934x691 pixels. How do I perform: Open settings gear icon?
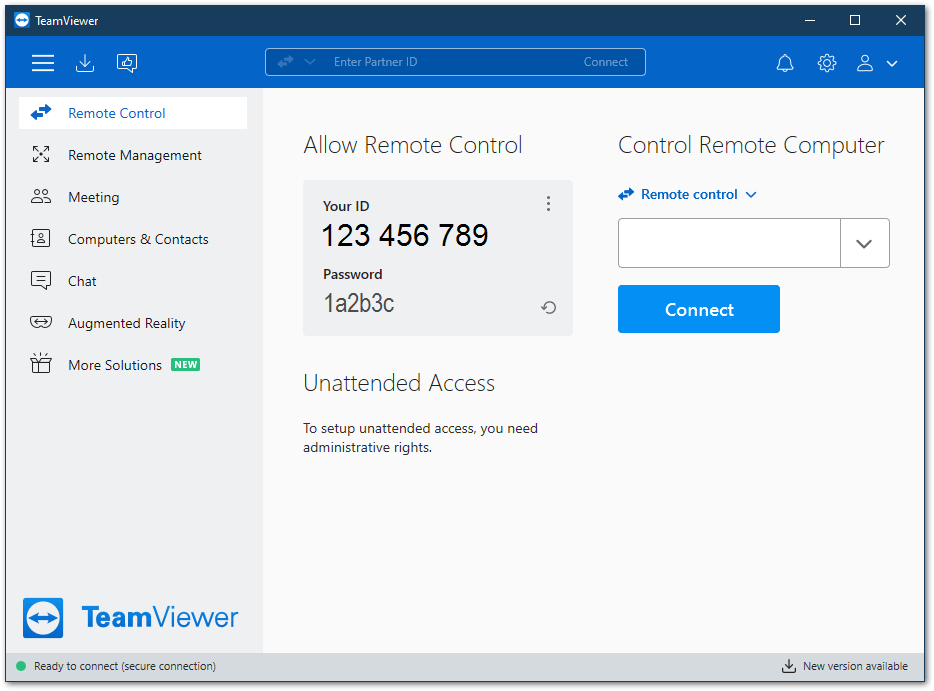point(827,63)
